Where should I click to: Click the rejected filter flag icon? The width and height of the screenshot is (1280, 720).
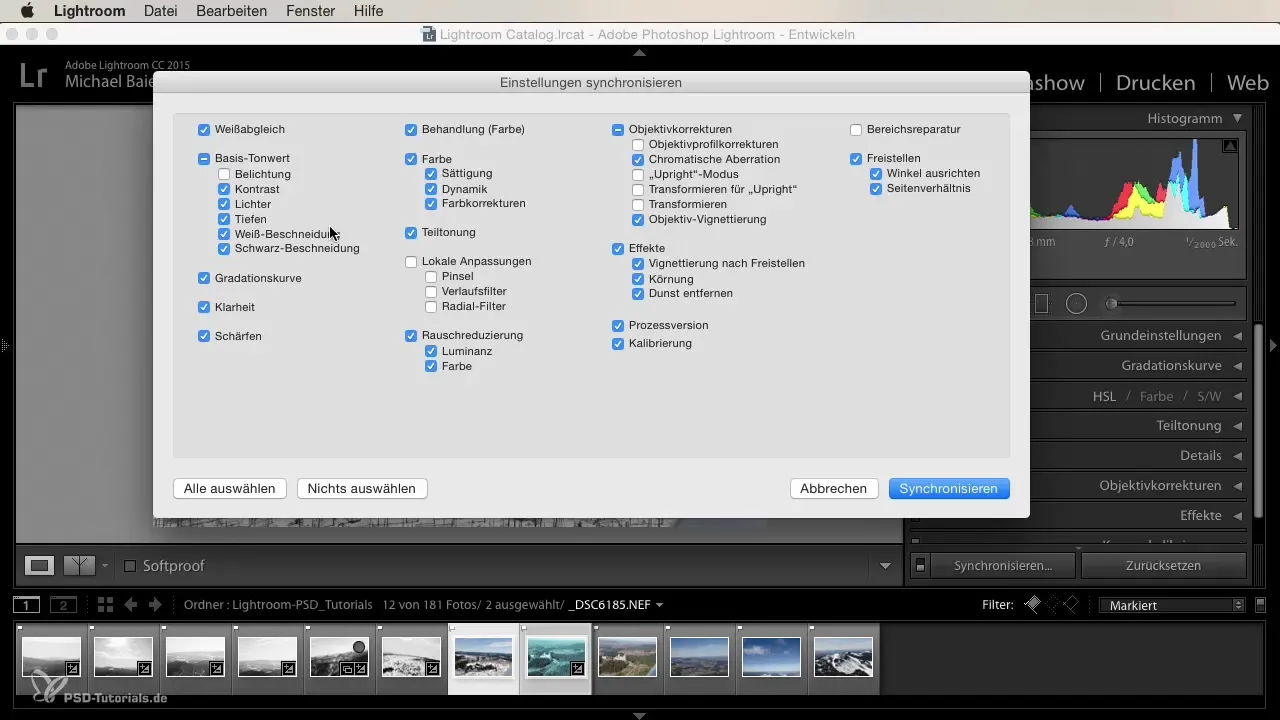tap(1071, 604)
